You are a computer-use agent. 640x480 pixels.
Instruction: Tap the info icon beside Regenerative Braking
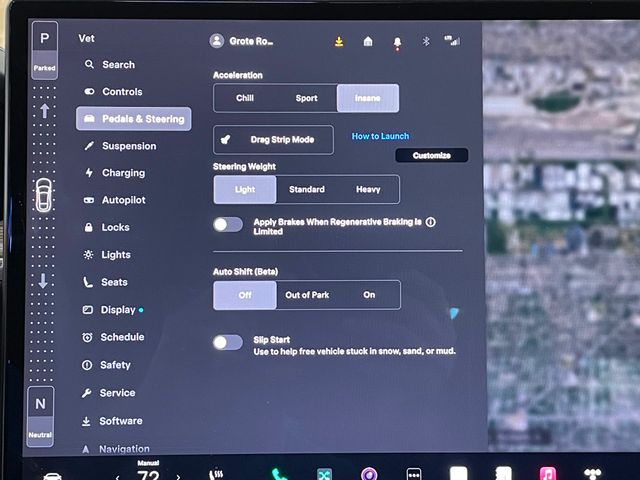click(431, 222)
